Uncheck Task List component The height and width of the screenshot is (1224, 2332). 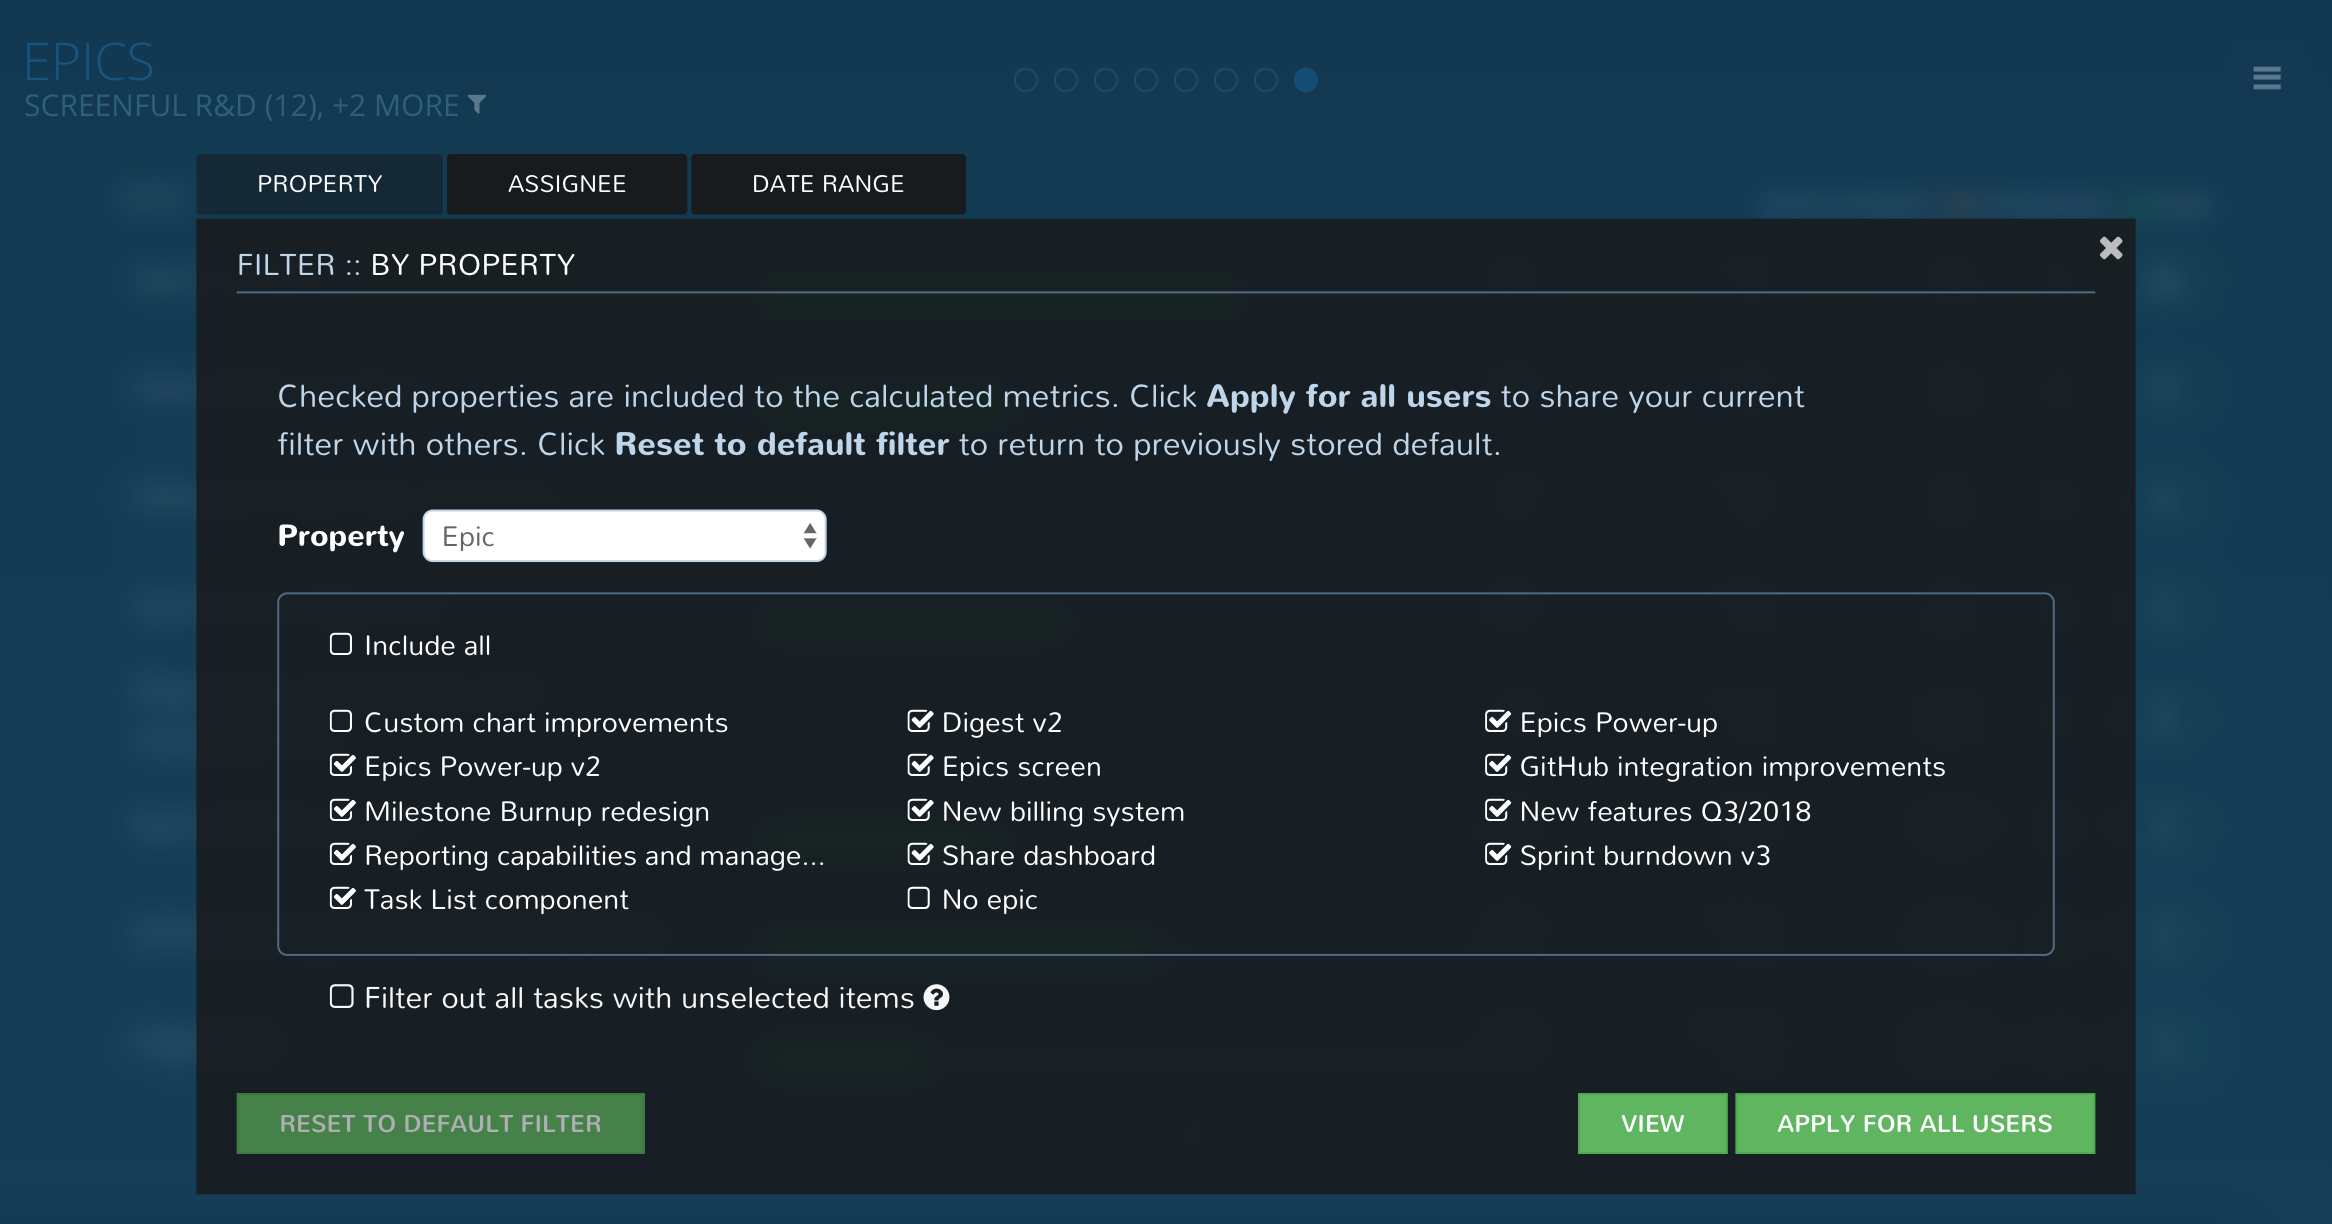pos(342,898)
